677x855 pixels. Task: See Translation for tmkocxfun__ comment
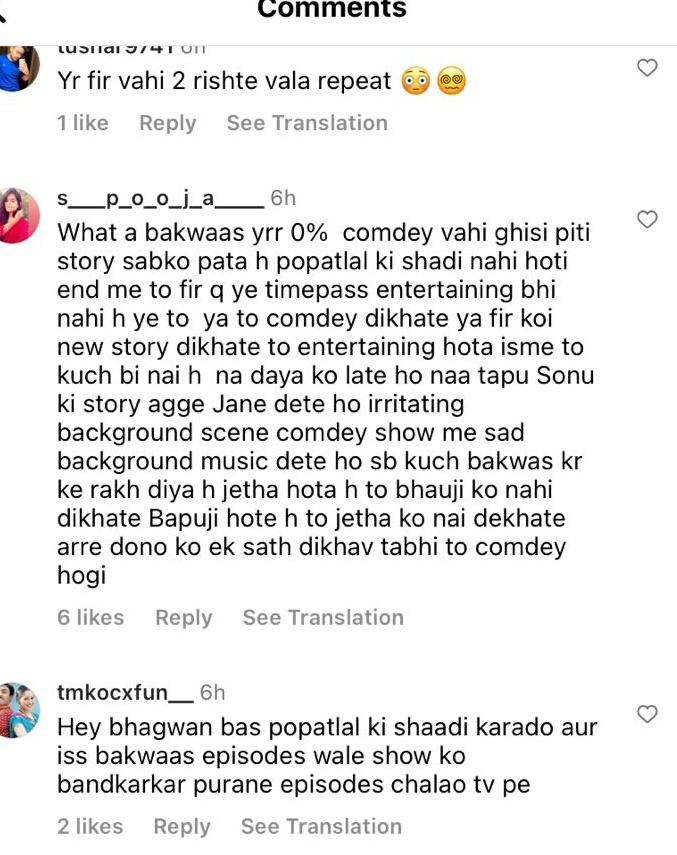pos(322,827)
